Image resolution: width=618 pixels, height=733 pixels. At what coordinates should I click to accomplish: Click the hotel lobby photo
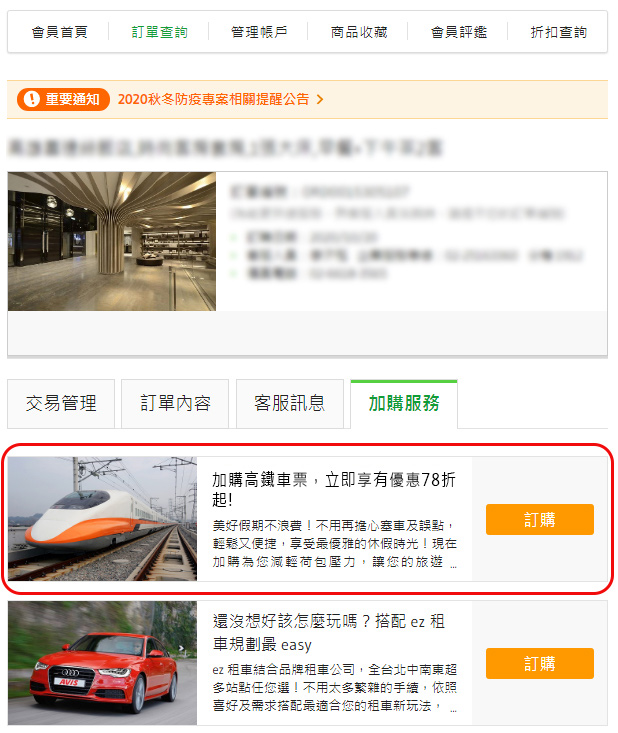(x=112, y=241)
